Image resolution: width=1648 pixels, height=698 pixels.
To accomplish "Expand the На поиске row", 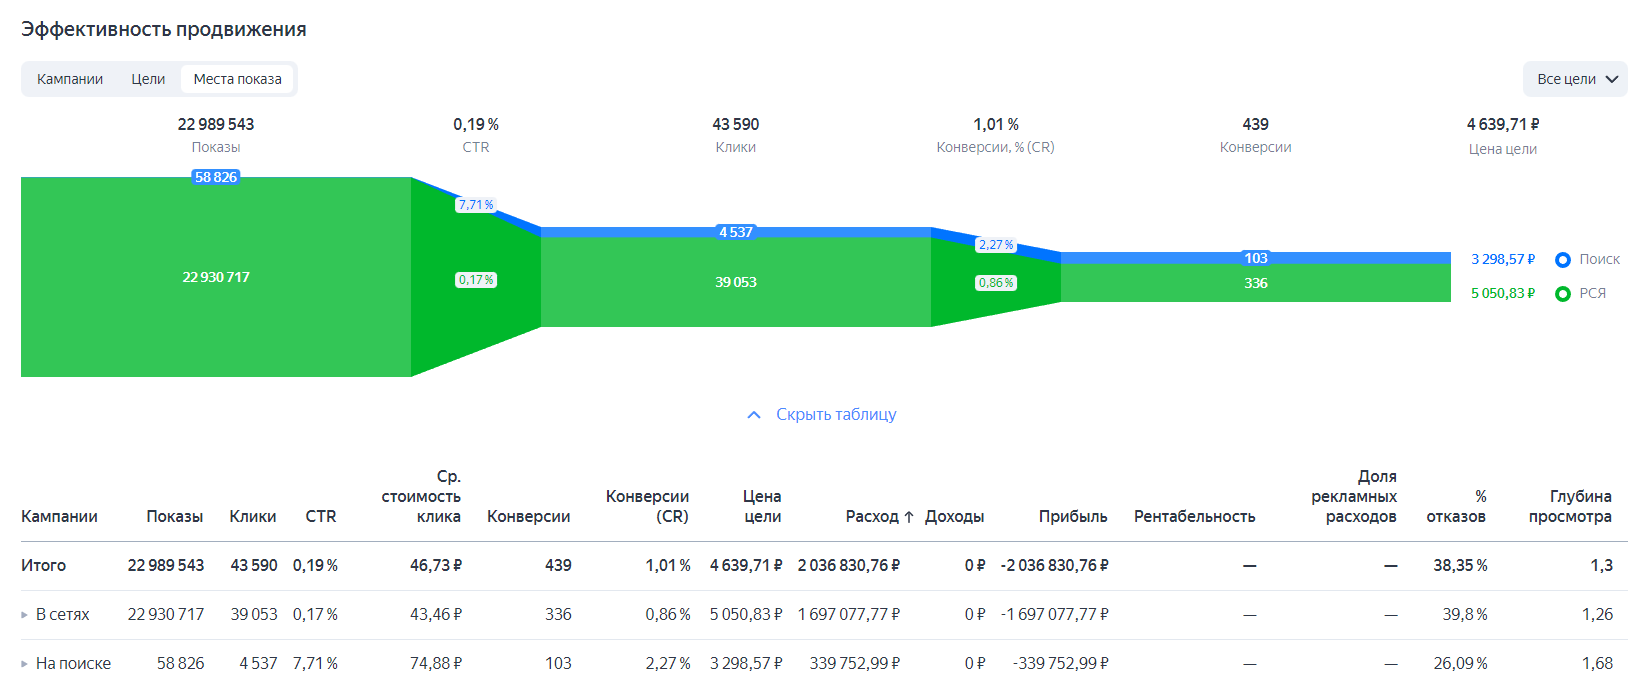I will point(25,664).
